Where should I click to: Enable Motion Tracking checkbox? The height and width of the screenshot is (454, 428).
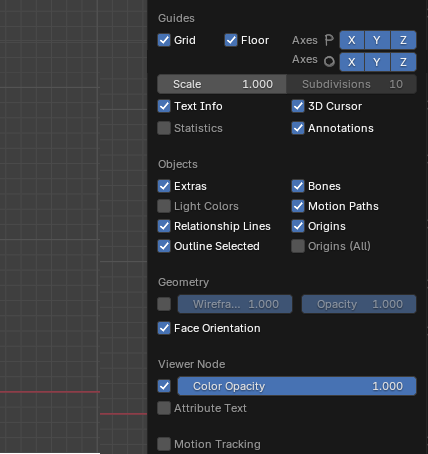point(164,444)
